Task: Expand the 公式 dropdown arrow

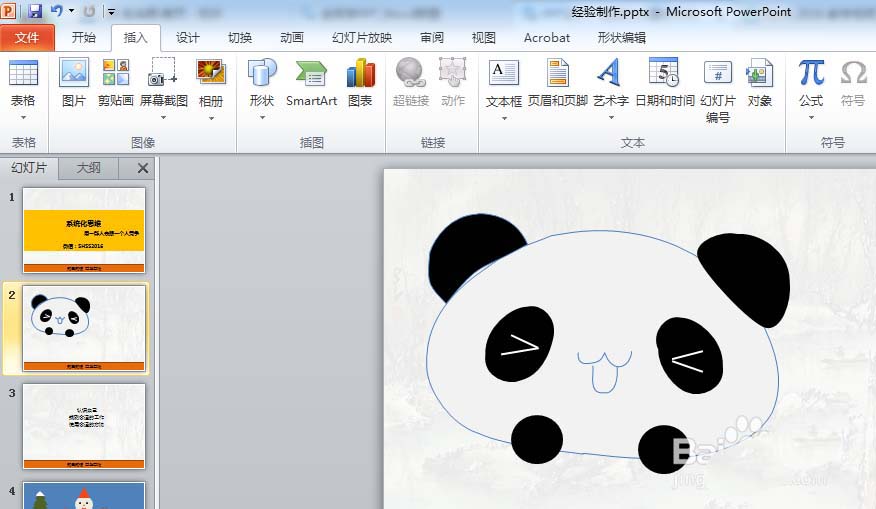Action: click(x=811, y=118)
